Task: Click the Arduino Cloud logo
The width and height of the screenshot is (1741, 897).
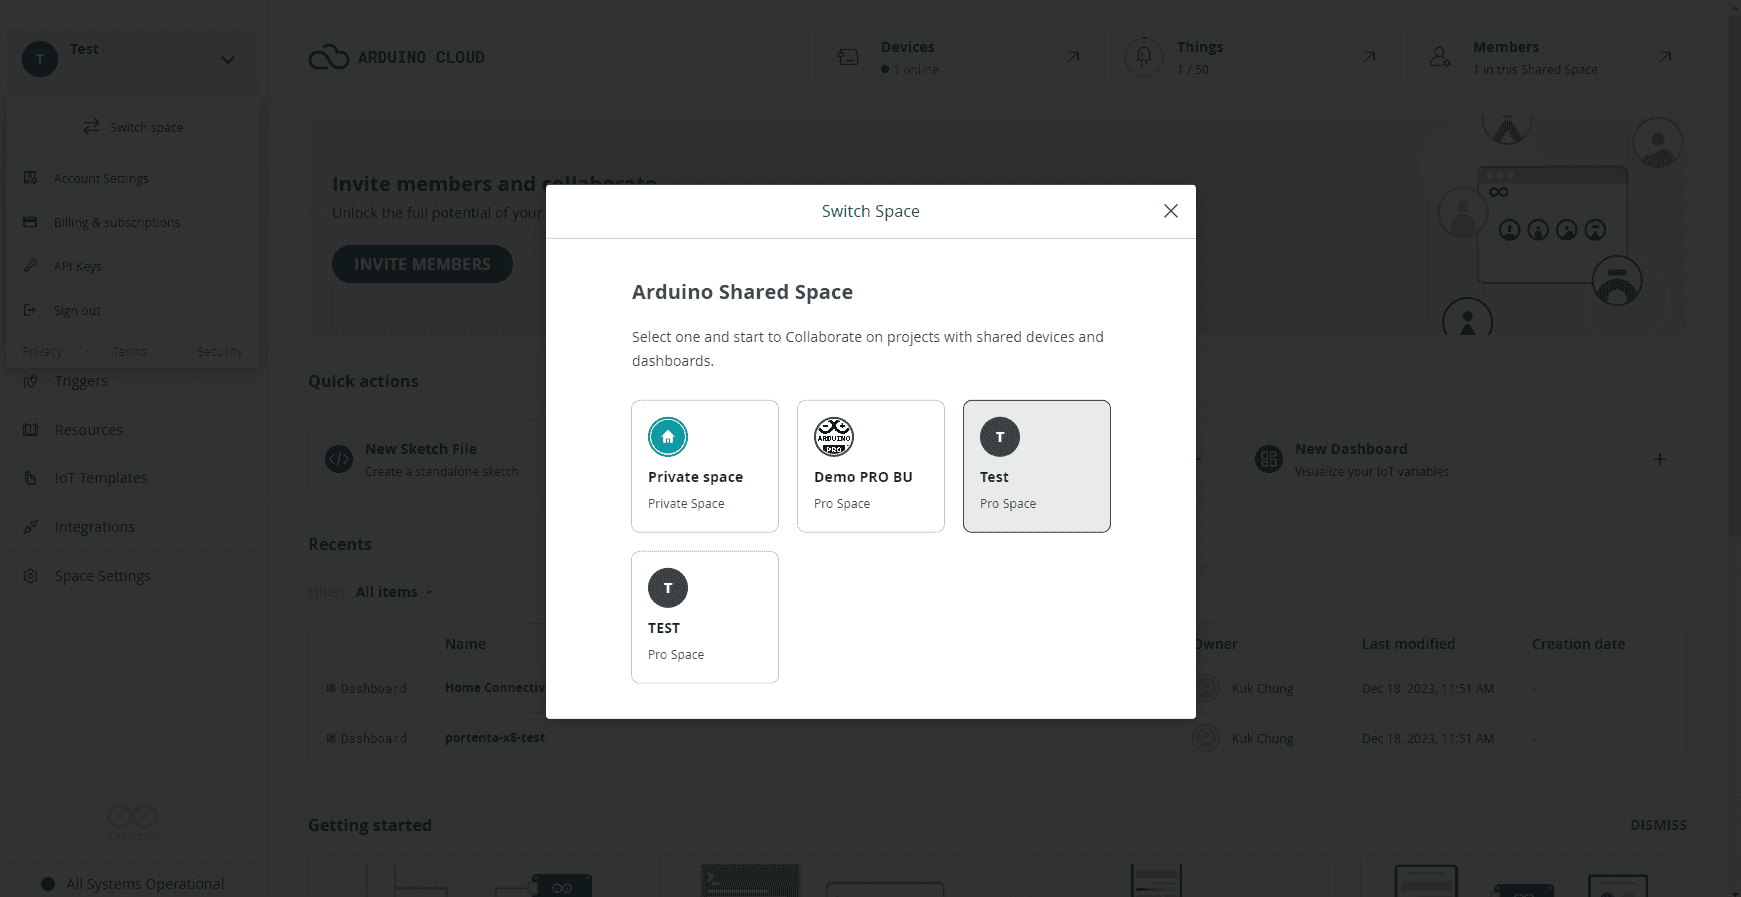Action: click(x=397, y=58)
